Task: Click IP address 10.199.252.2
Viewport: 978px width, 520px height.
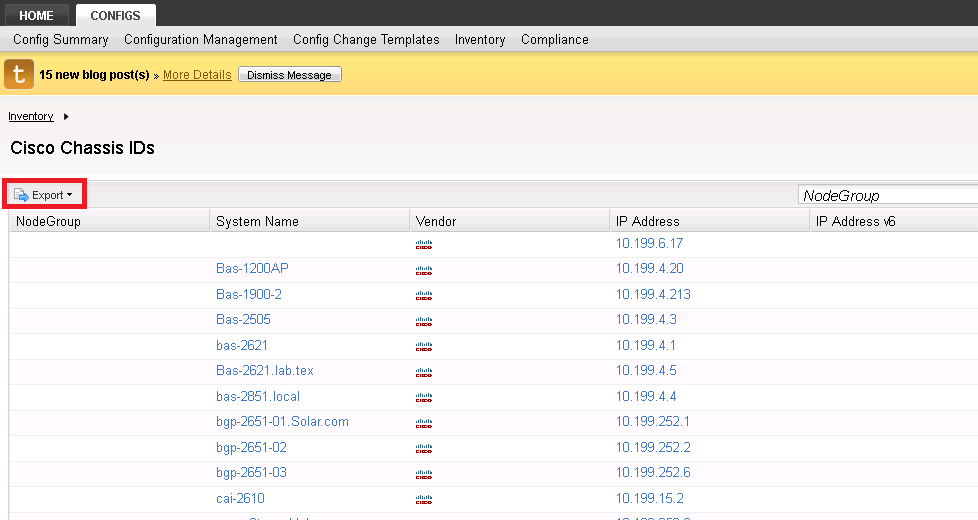Action: click(x=653, y=448)
